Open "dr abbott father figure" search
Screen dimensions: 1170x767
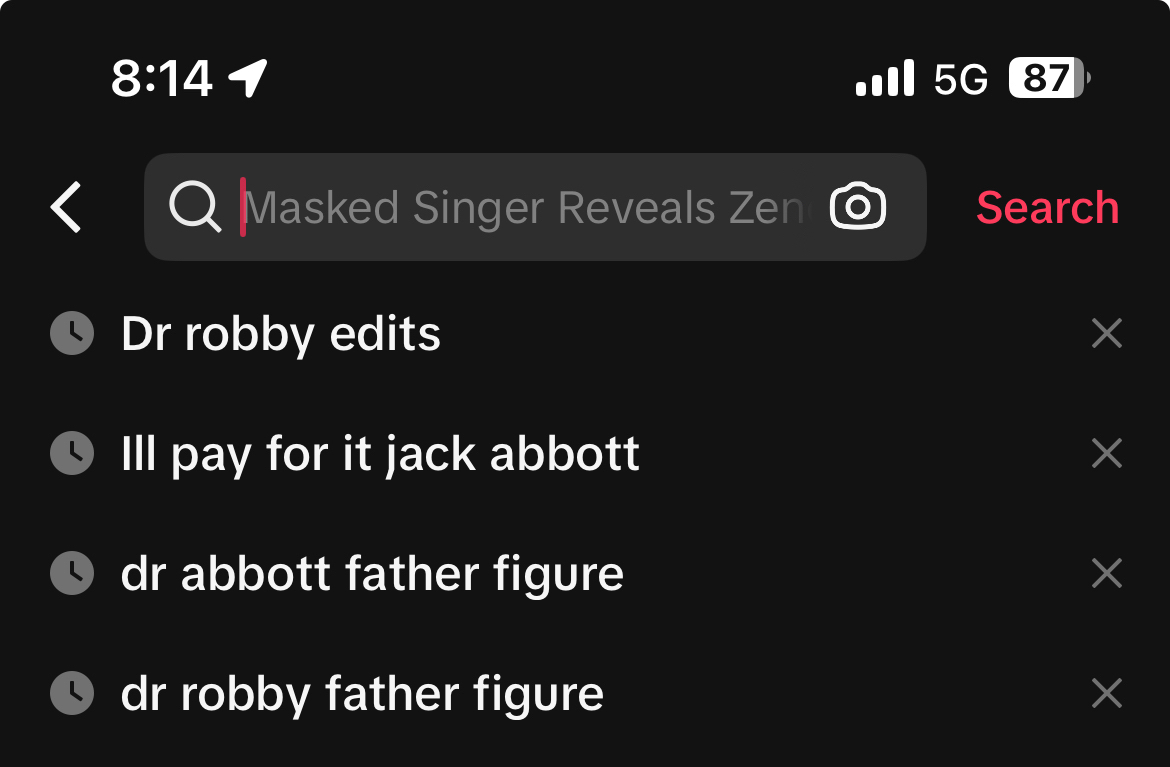point(372,574)
